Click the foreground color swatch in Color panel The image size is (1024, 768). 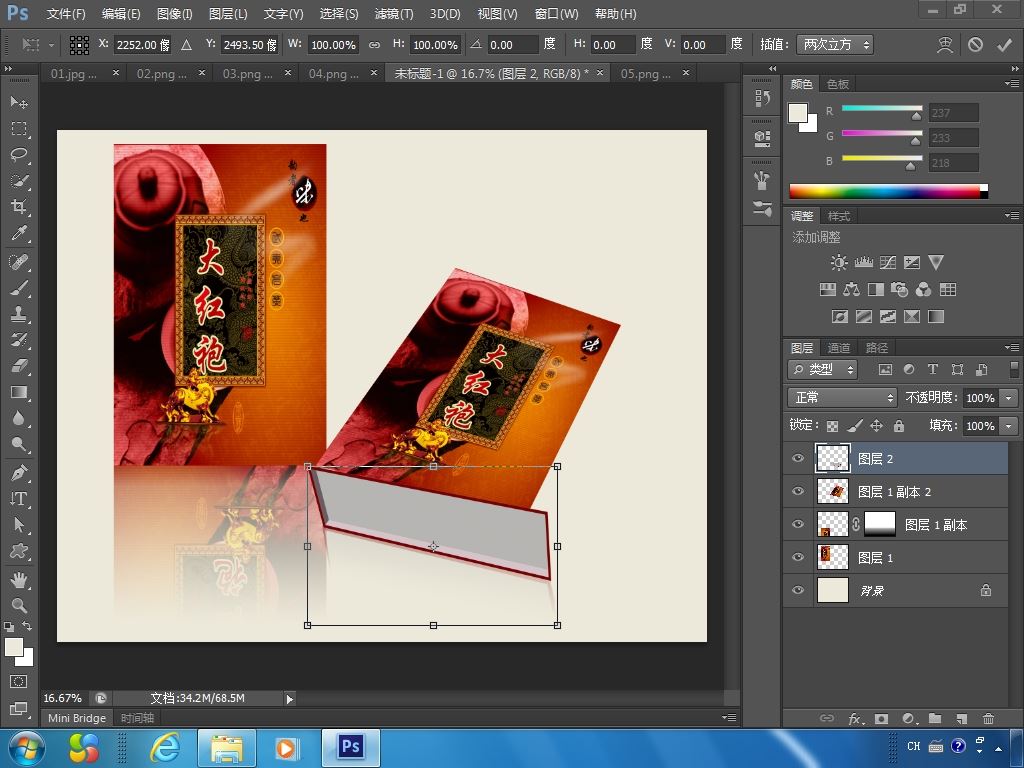tap(798, 113)
